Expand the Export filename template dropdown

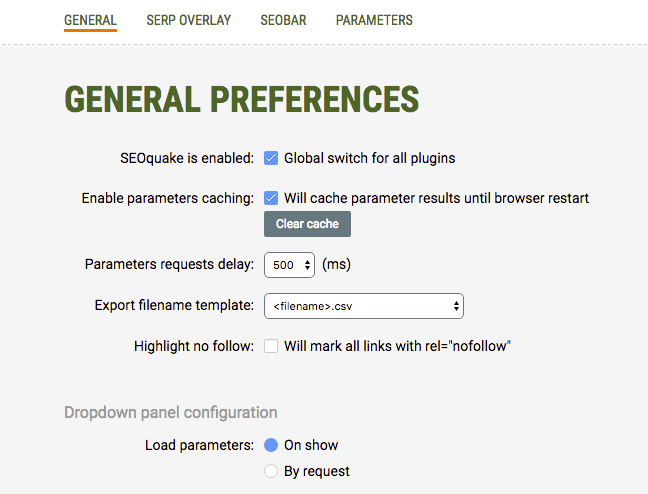coord(363,306)
